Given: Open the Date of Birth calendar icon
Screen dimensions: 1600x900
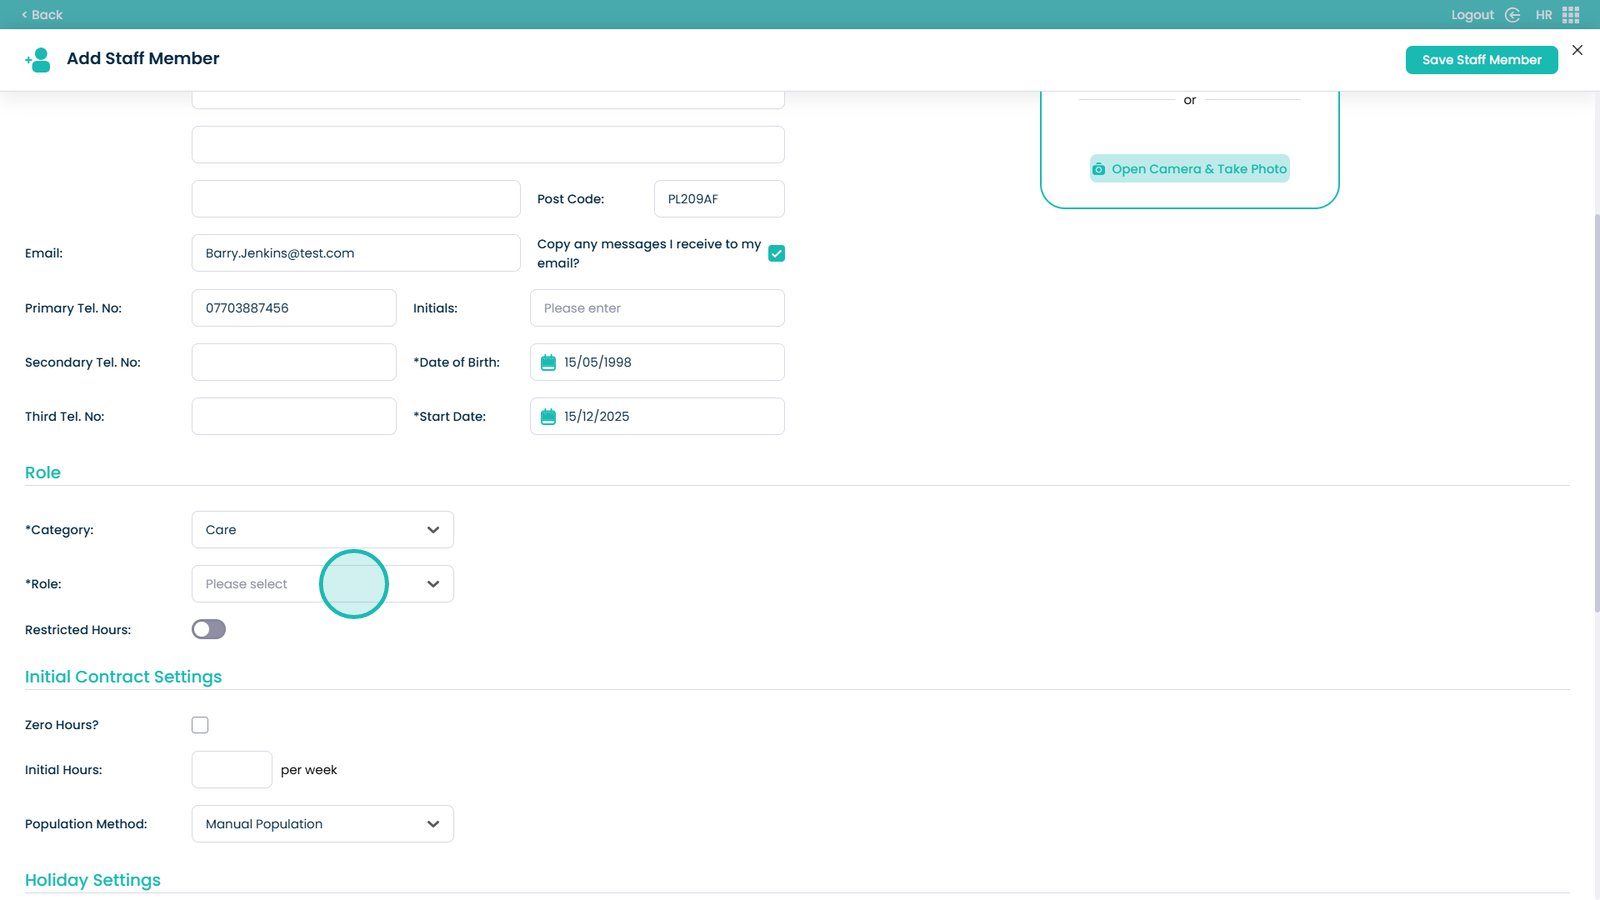Looking at the screenshot, I should (548, 362).
